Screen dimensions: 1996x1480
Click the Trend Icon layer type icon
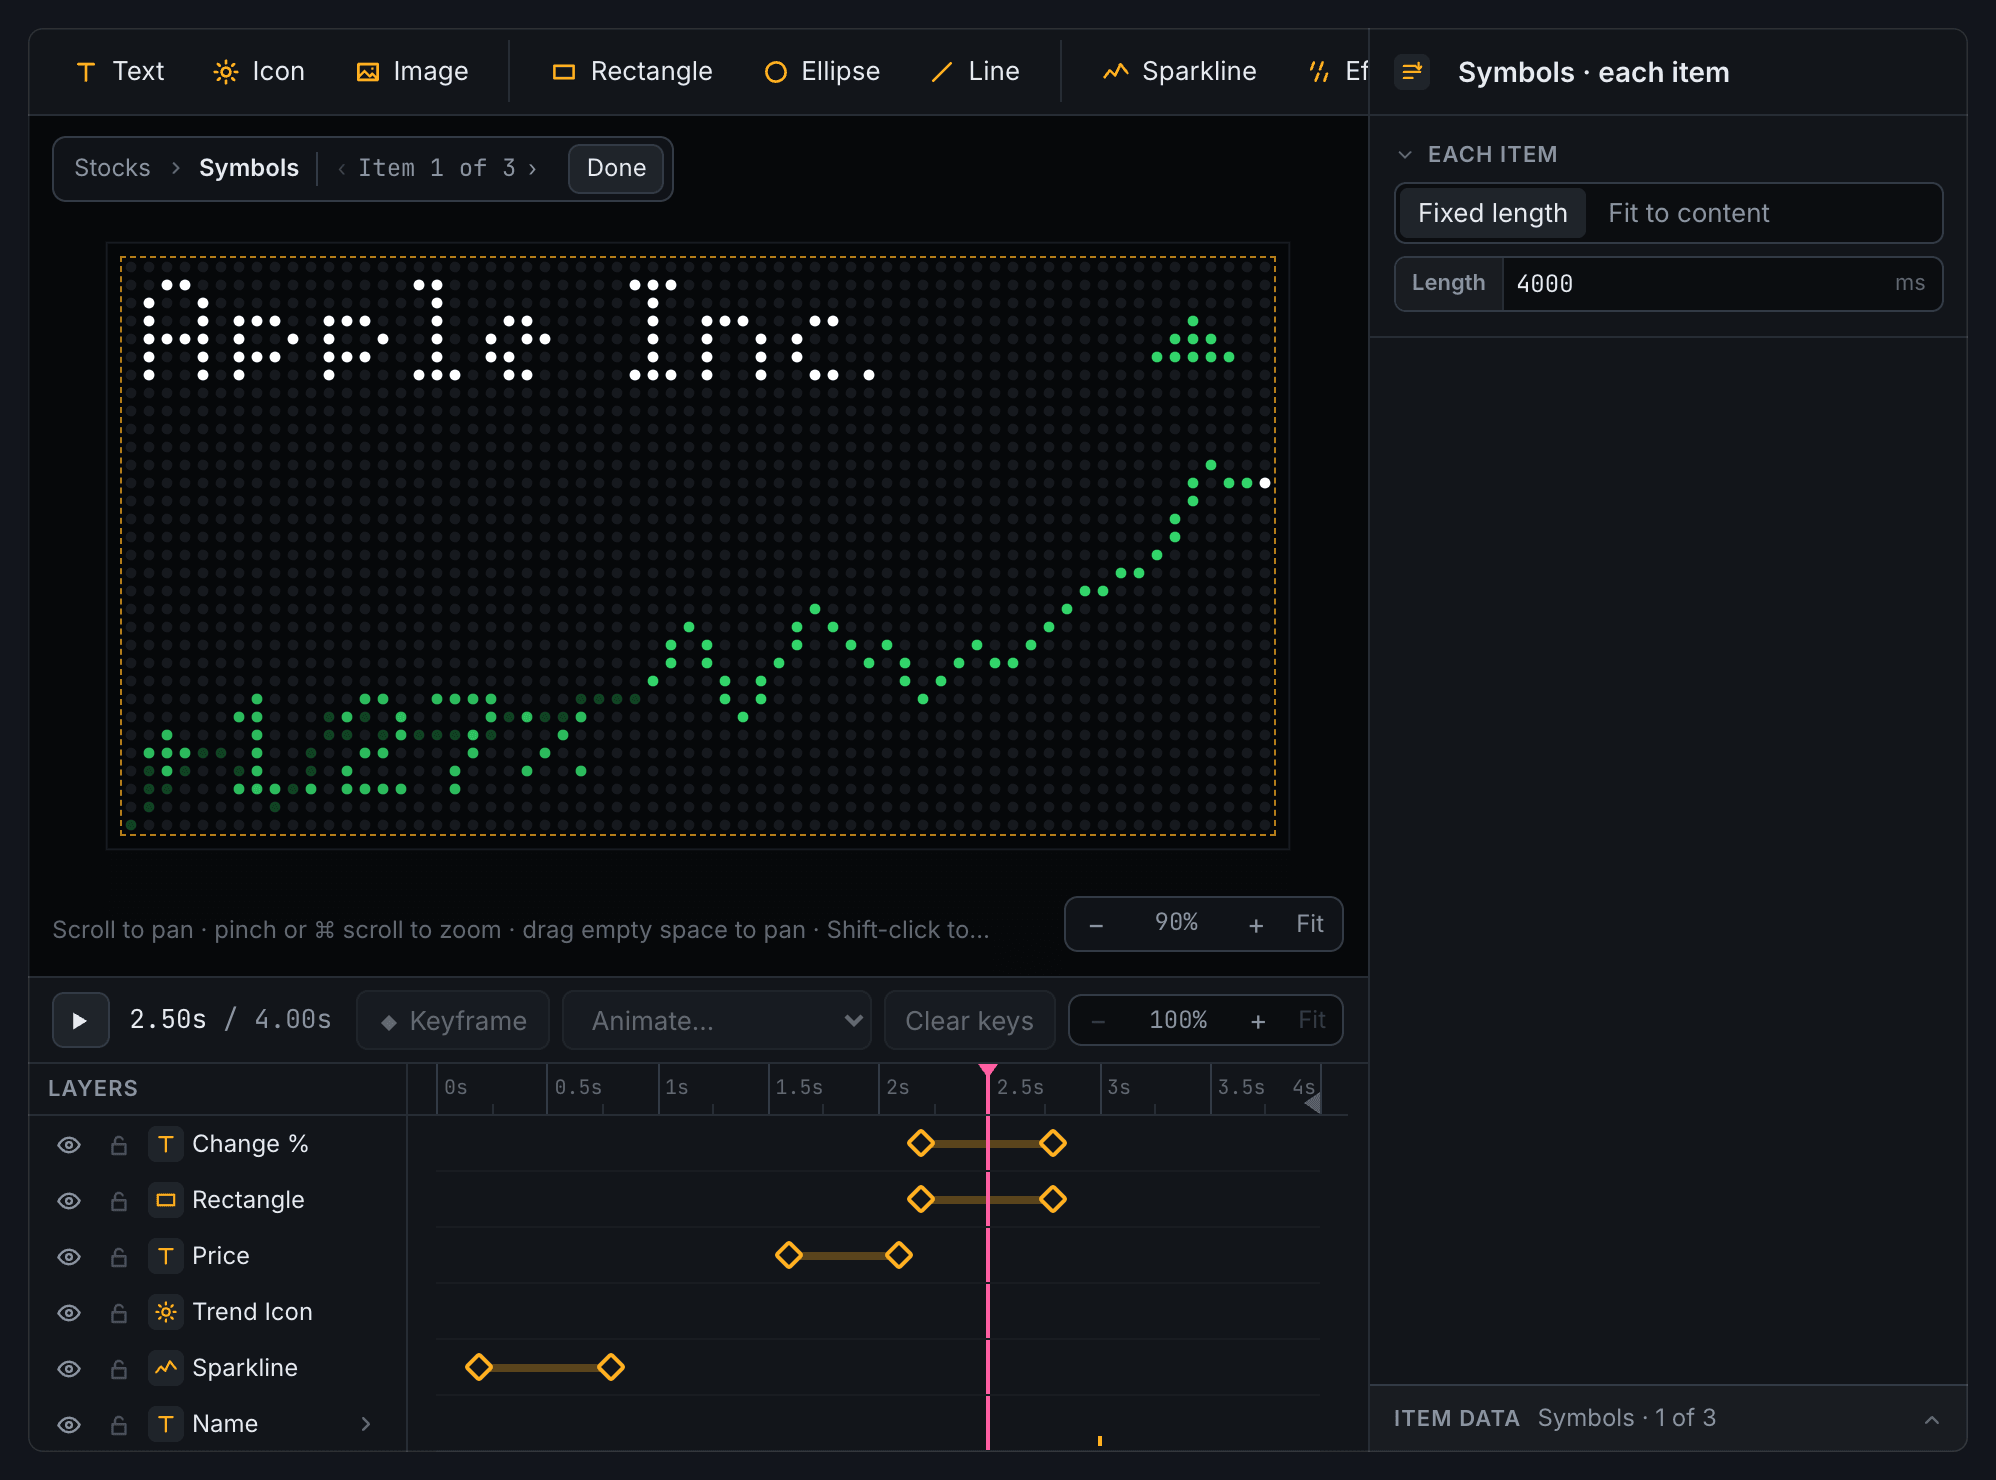tap(166, 1312)
